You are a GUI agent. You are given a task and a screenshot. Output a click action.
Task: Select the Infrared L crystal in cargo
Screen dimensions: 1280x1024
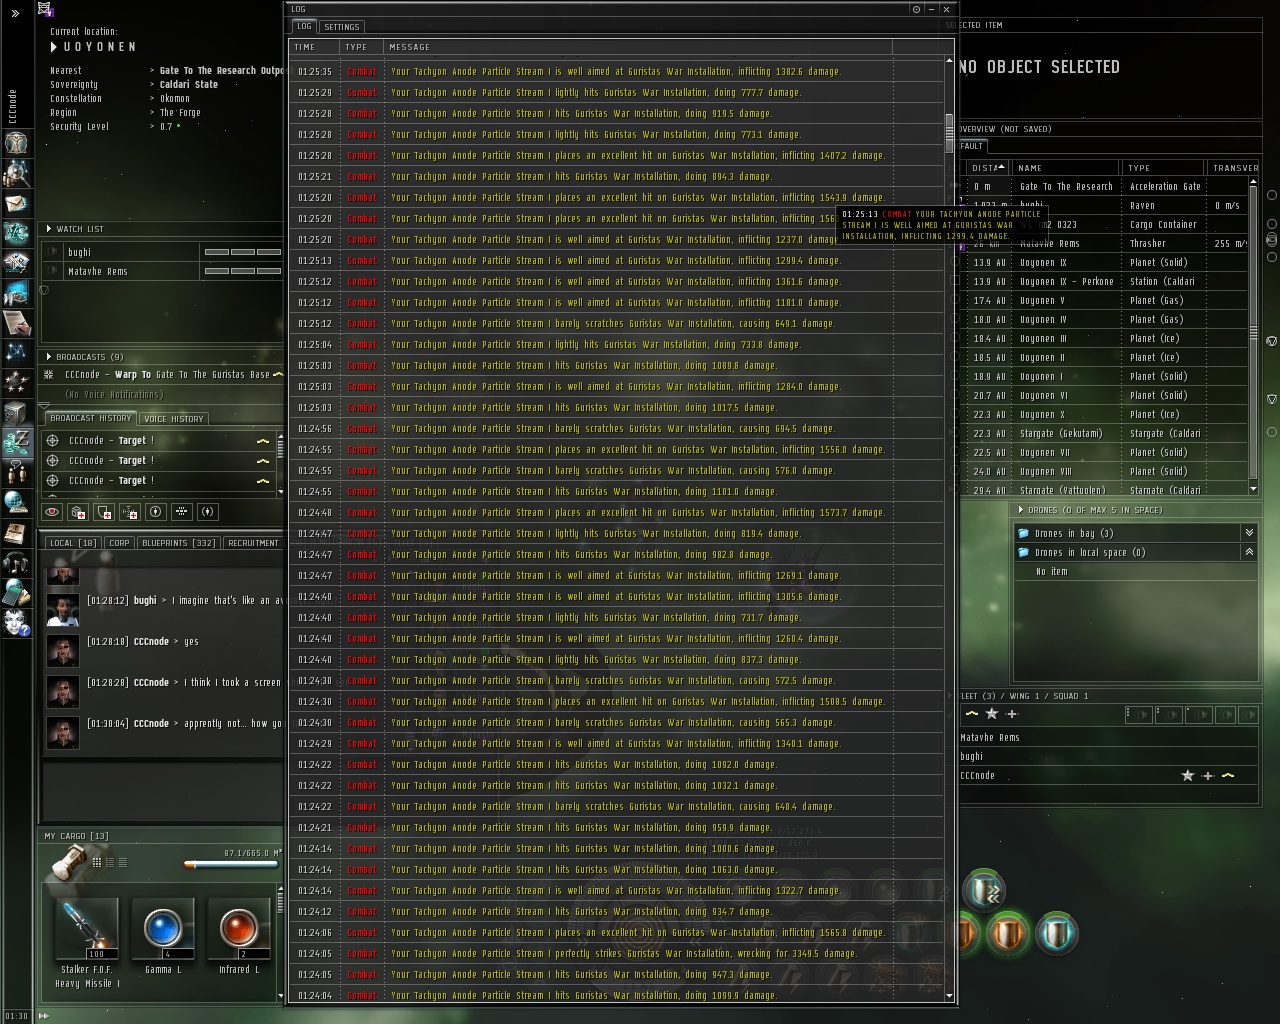click(239, 936)
